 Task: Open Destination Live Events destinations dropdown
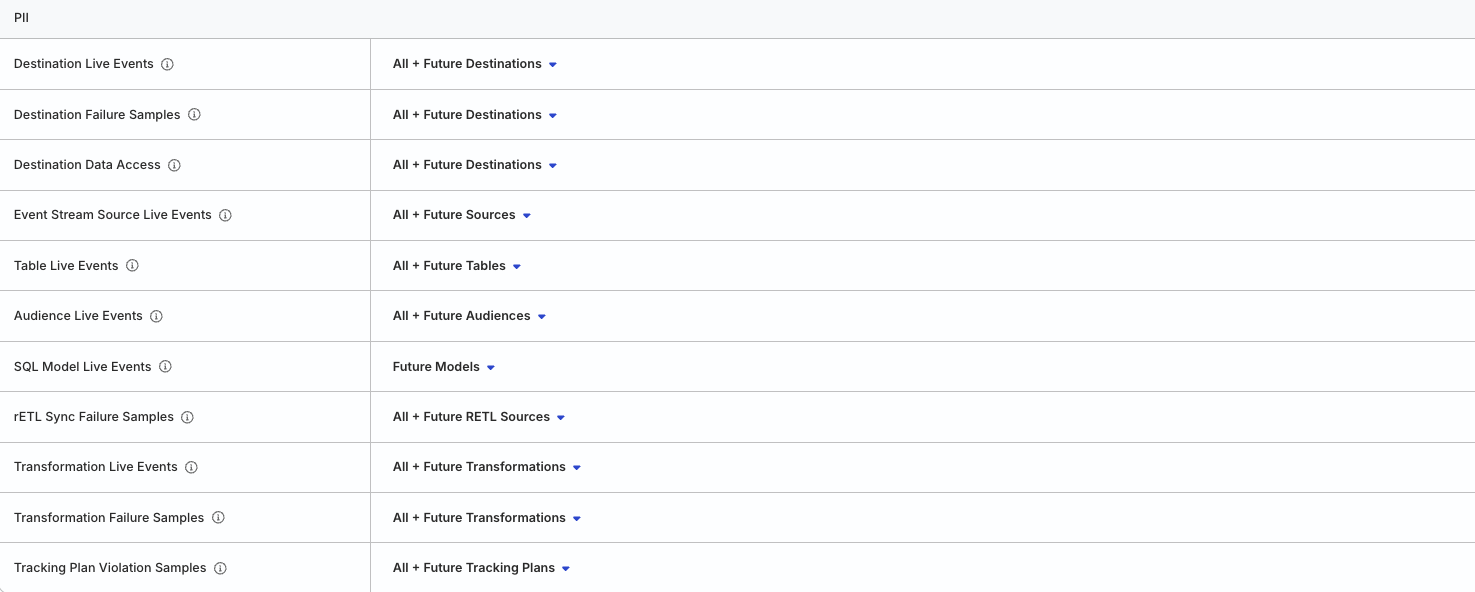click(x=474, y=64)
